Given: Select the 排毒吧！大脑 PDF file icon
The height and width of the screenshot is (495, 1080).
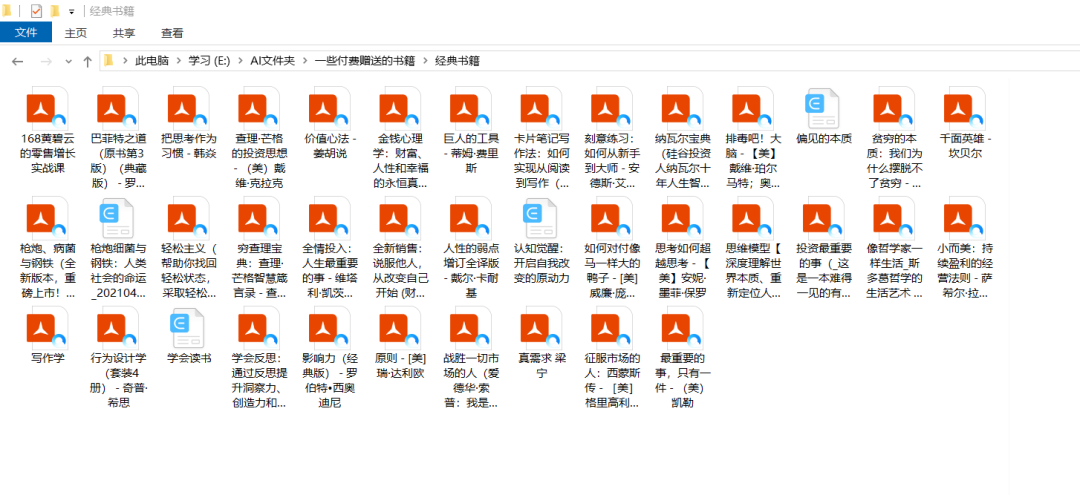Looking at the screenshot, I should pyautogui.click(x=753, y=108).
